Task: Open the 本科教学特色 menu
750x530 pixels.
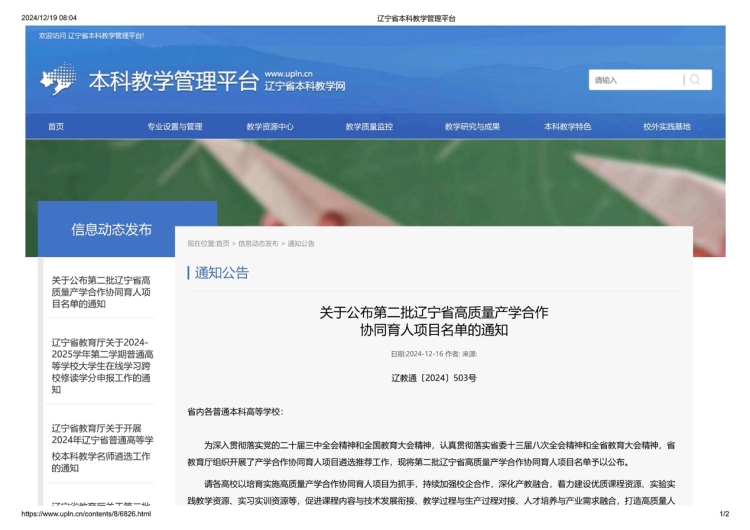Action: click(567, 127)
